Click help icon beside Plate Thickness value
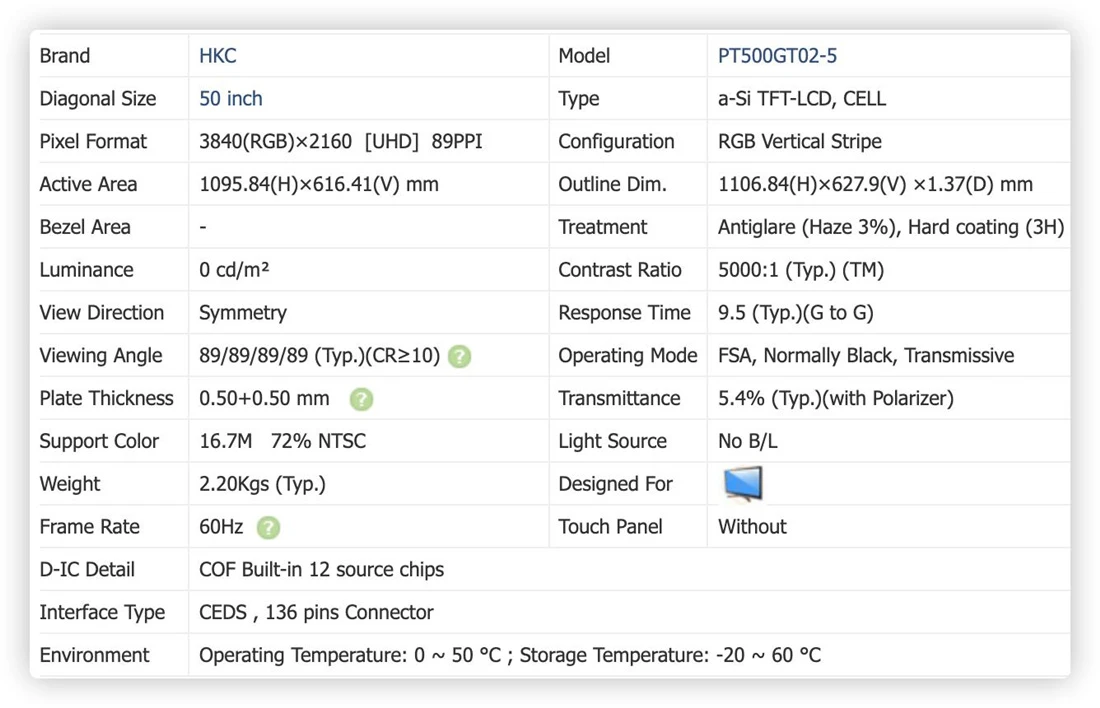 (361, 399)
